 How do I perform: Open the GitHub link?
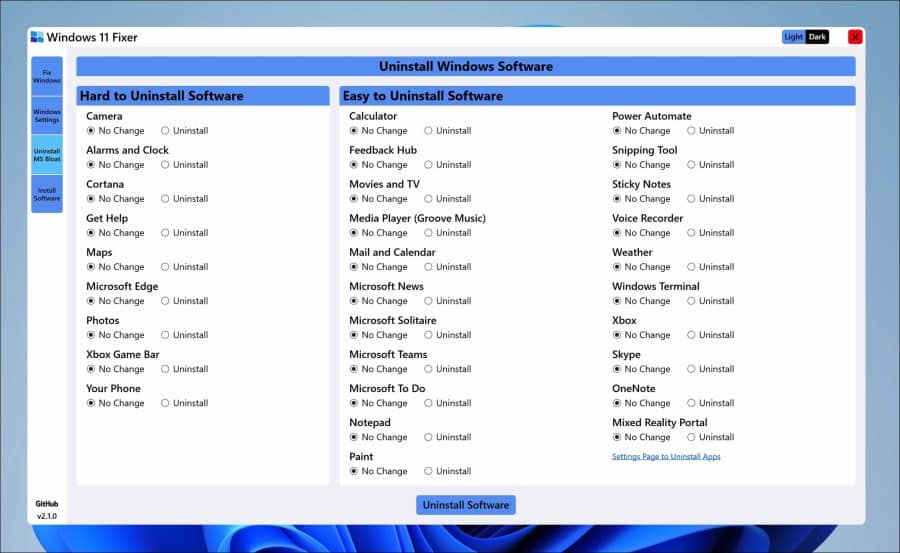point(46,504)
